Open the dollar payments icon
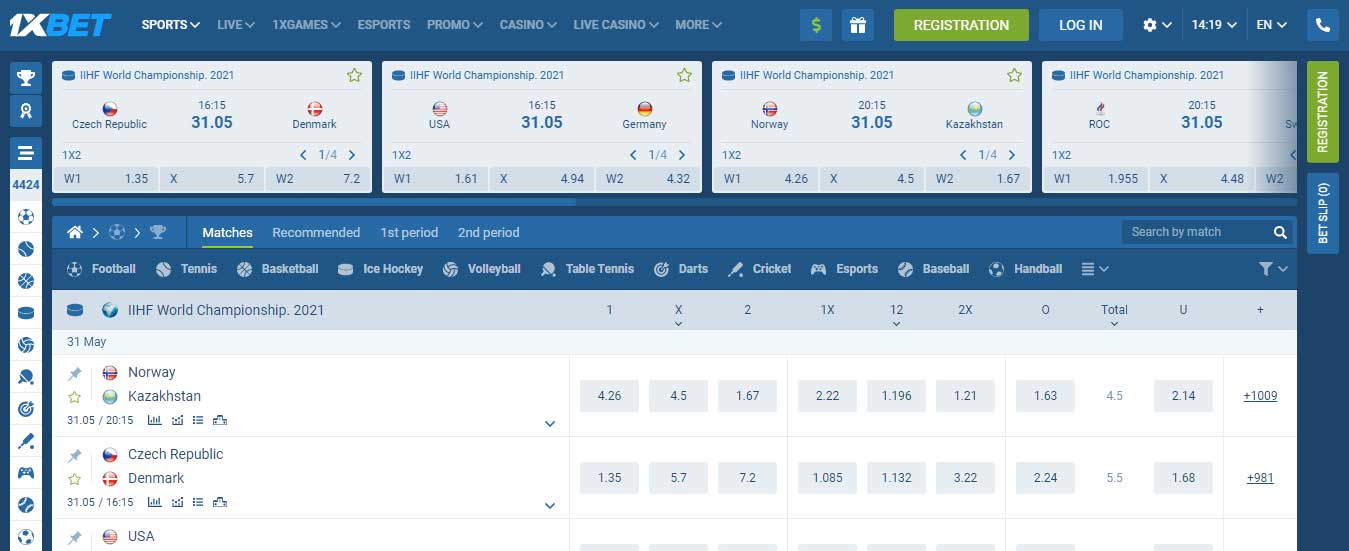1349x551 pixels. pyautogui.click(x=816, y=25)
